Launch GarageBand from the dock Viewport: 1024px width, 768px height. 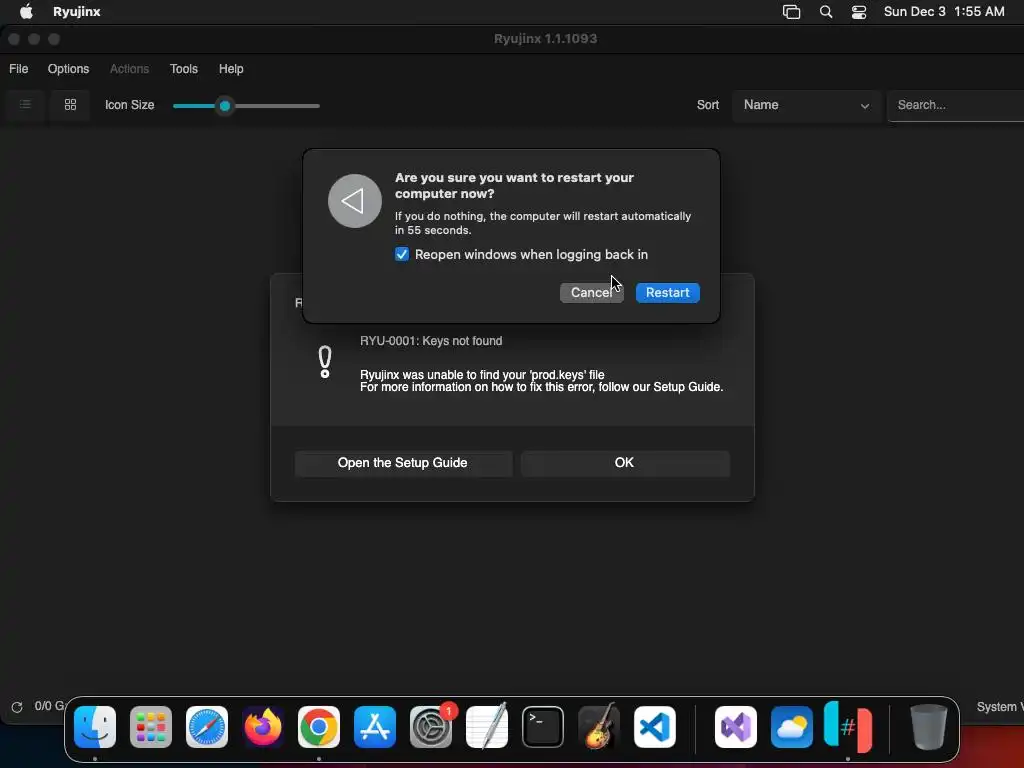[x=599, y=727]
